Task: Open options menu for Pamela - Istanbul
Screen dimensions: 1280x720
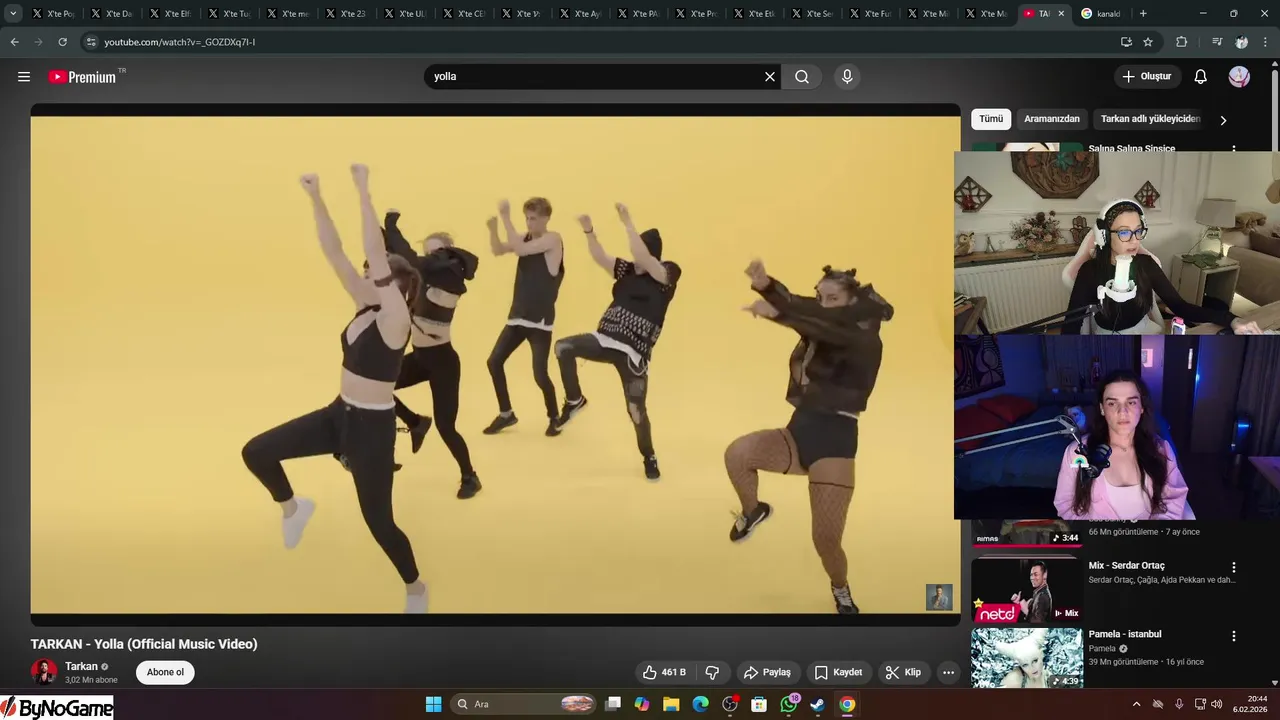Action: 1233,636
